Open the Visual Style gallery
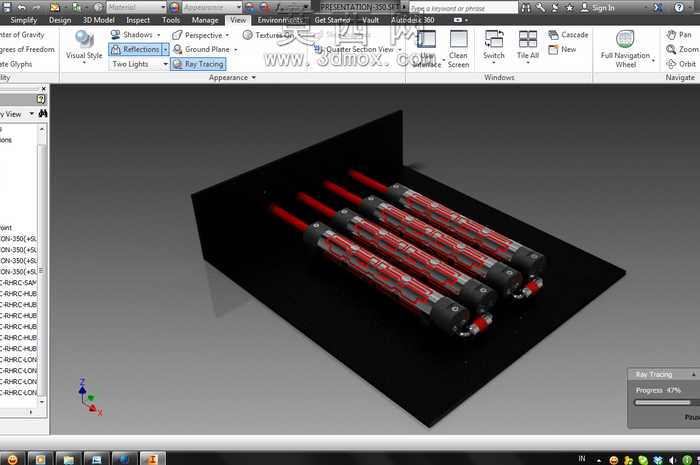Image resolution: width=700 pixels, height=465 pixels. pyautogui.click(x=84, y=46)
